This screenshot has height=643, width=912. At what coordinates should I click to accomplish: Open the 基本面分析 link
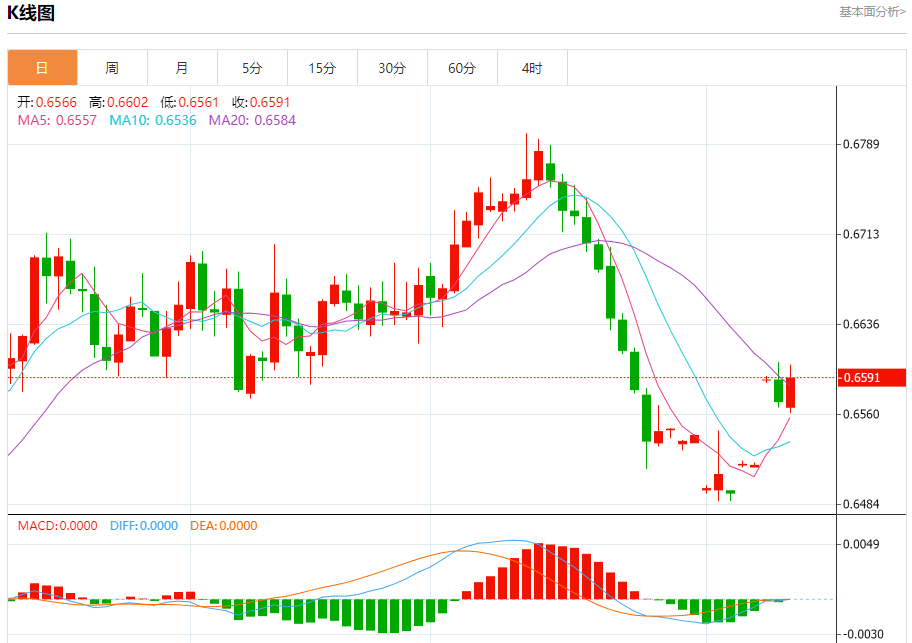(871, 12)
